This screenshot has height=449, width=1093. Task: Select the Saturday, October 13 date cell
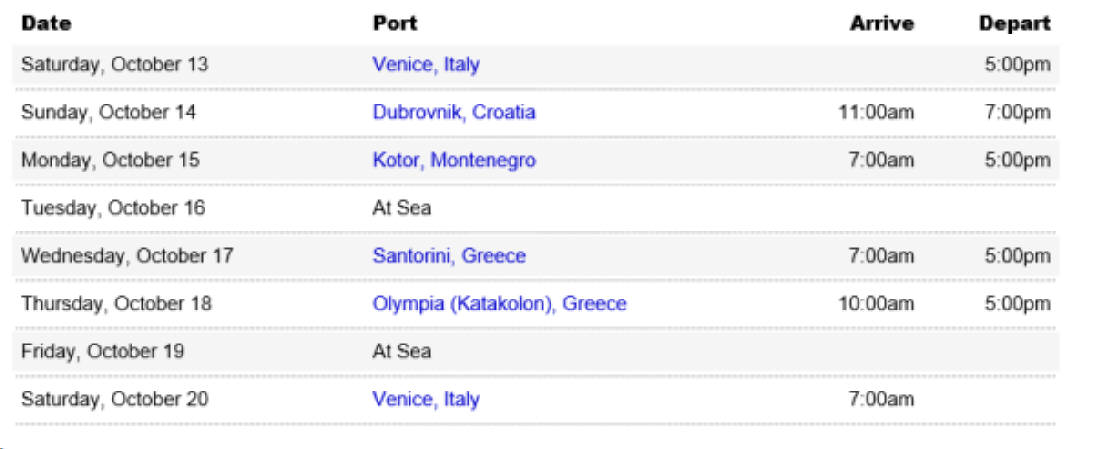pos(114,65)
